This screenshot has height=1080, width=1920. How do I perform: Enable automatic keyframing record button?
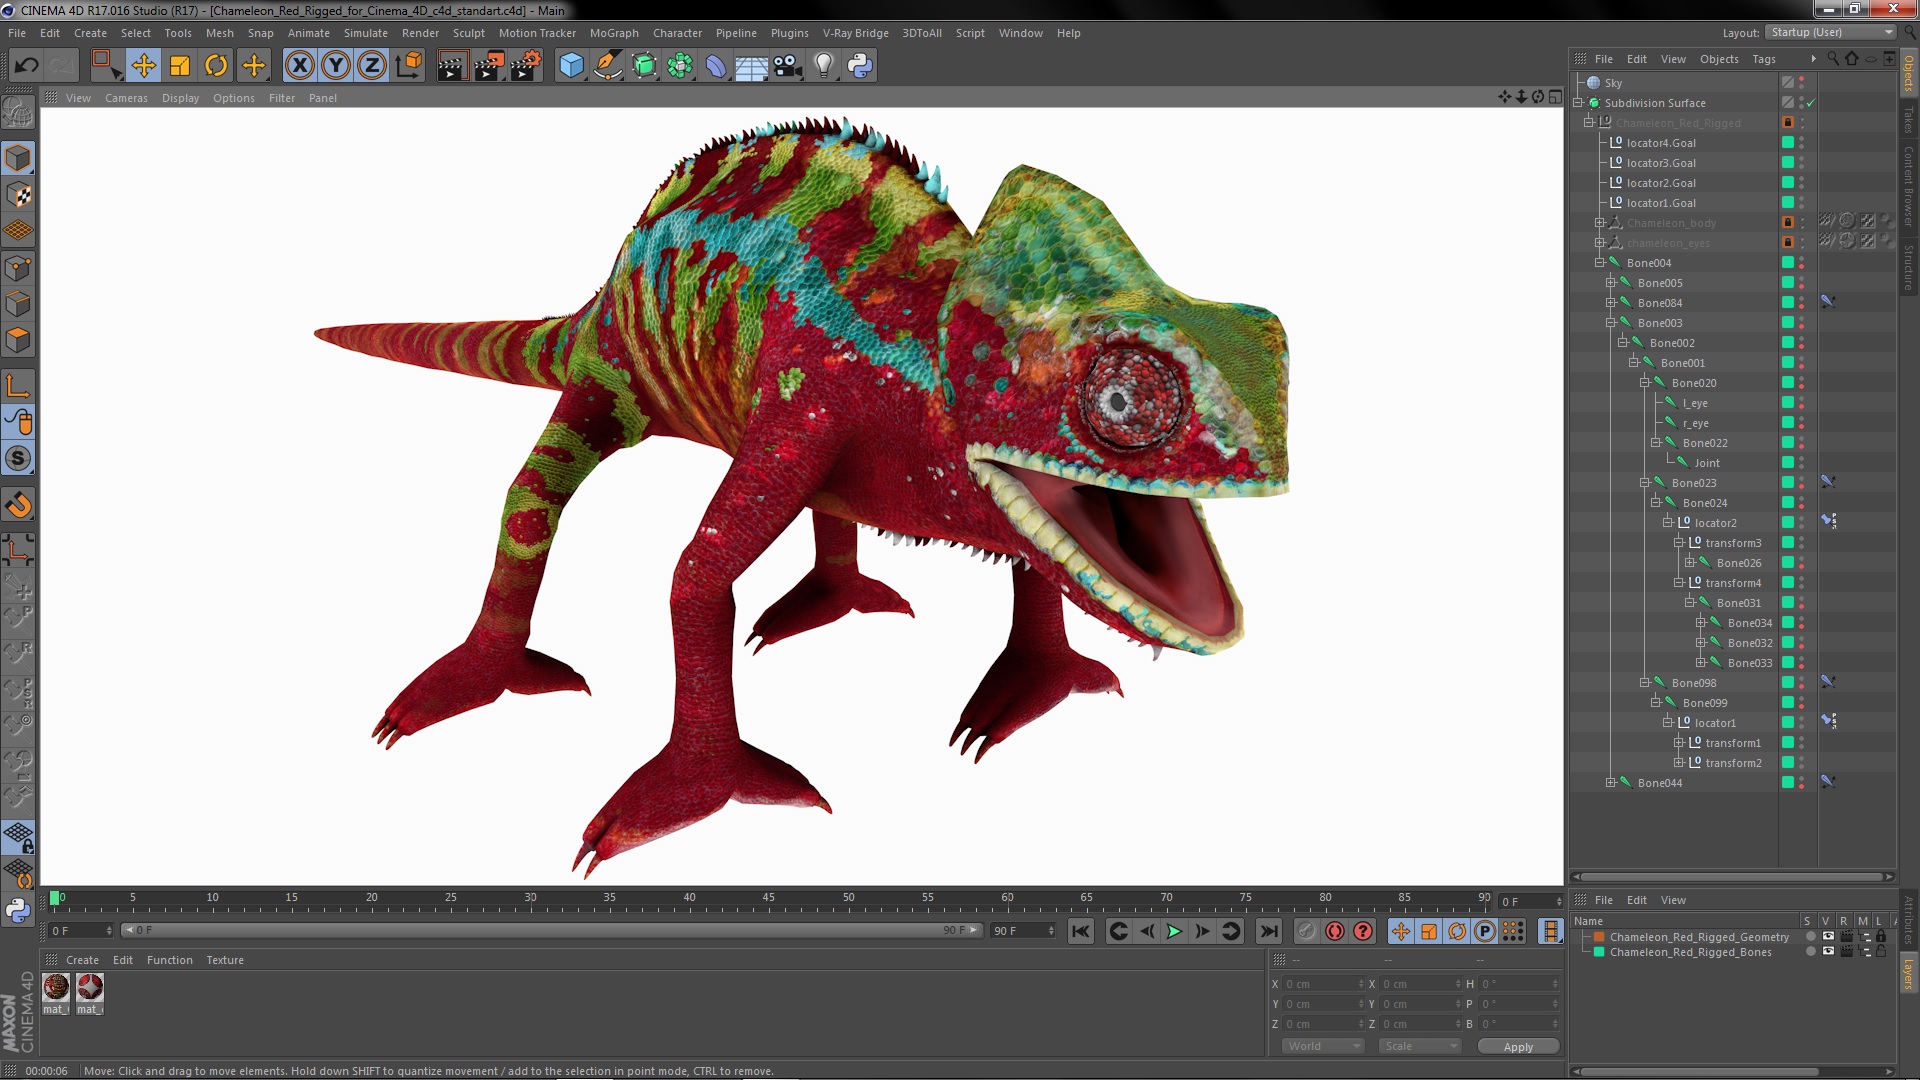coord(1335,932)
